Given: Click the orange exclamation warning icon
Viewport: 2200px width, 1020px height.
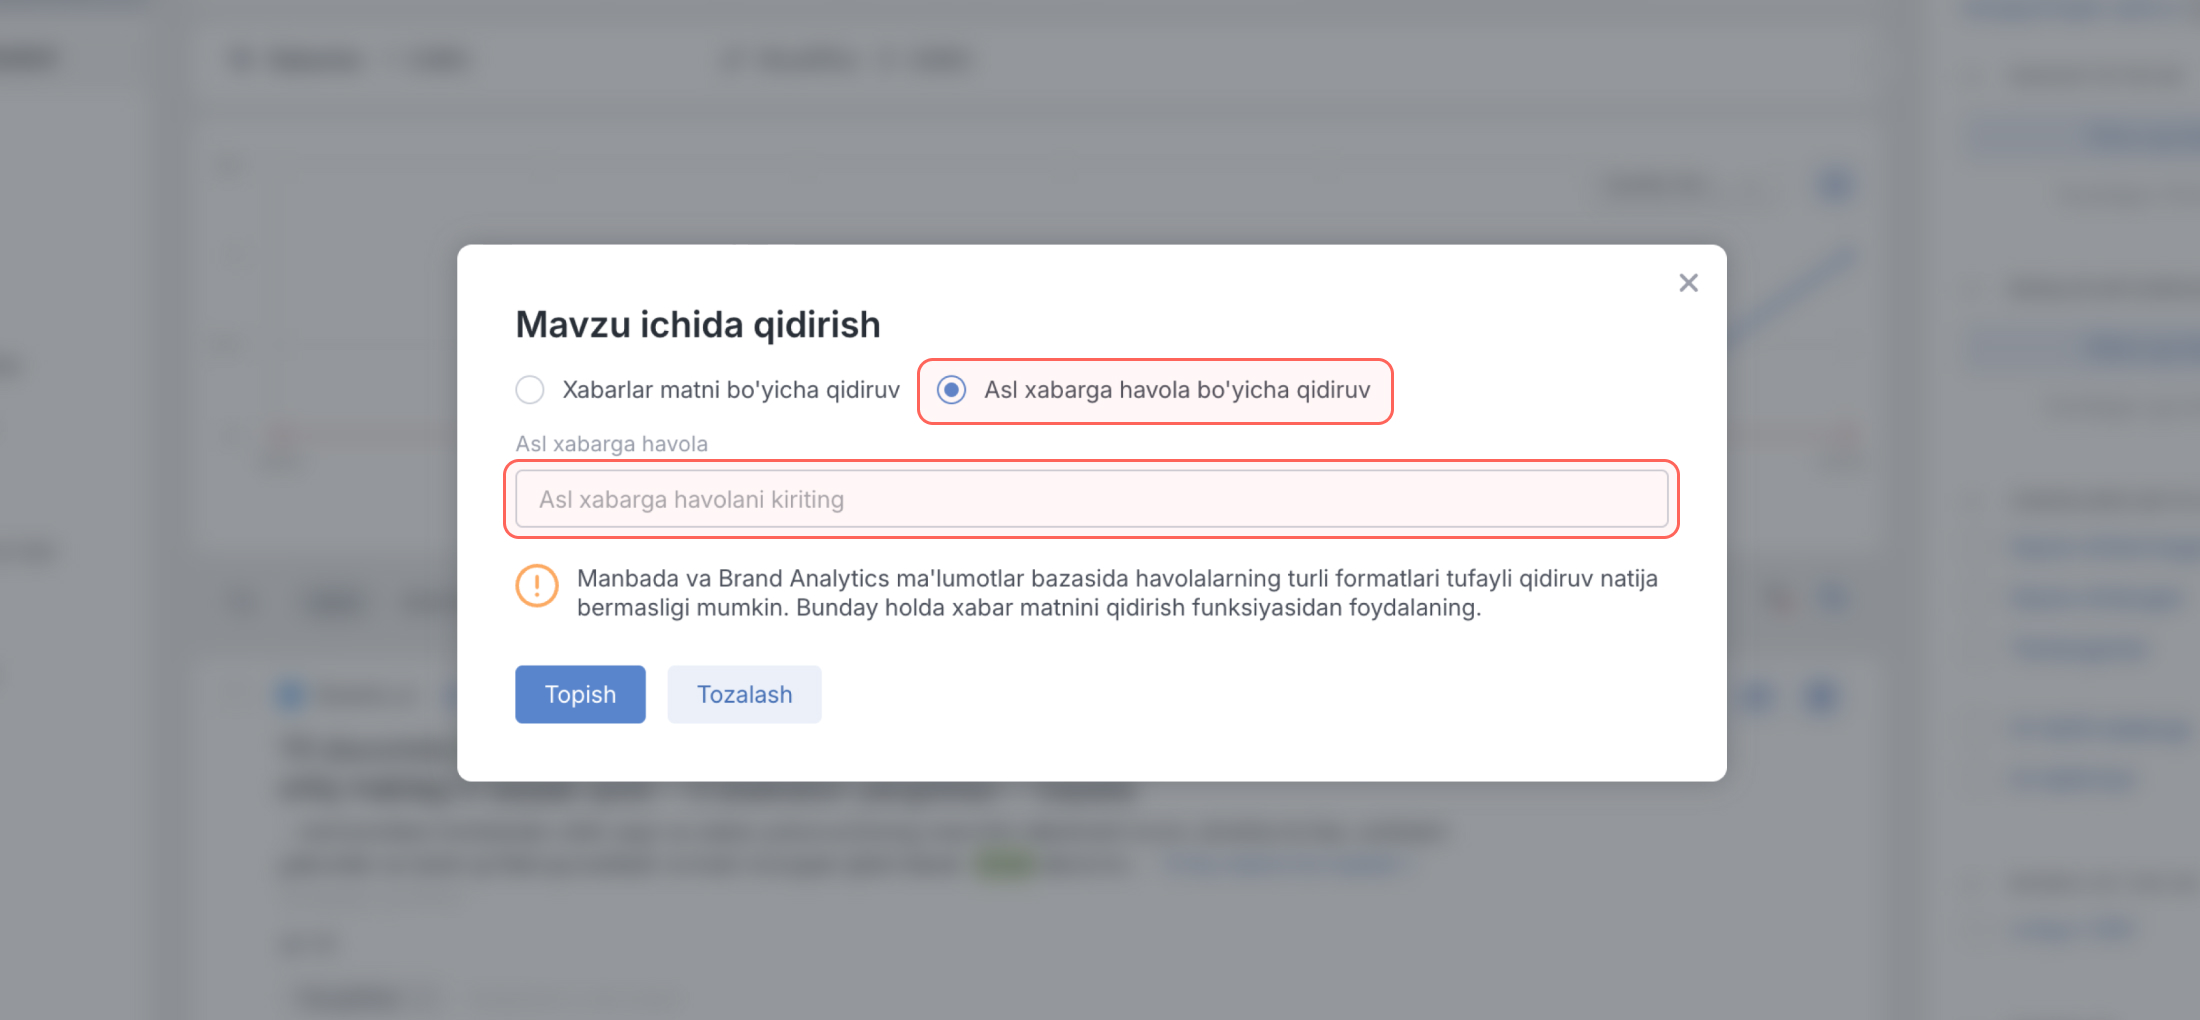Looking at the screenshot, I should pos(537,586).
